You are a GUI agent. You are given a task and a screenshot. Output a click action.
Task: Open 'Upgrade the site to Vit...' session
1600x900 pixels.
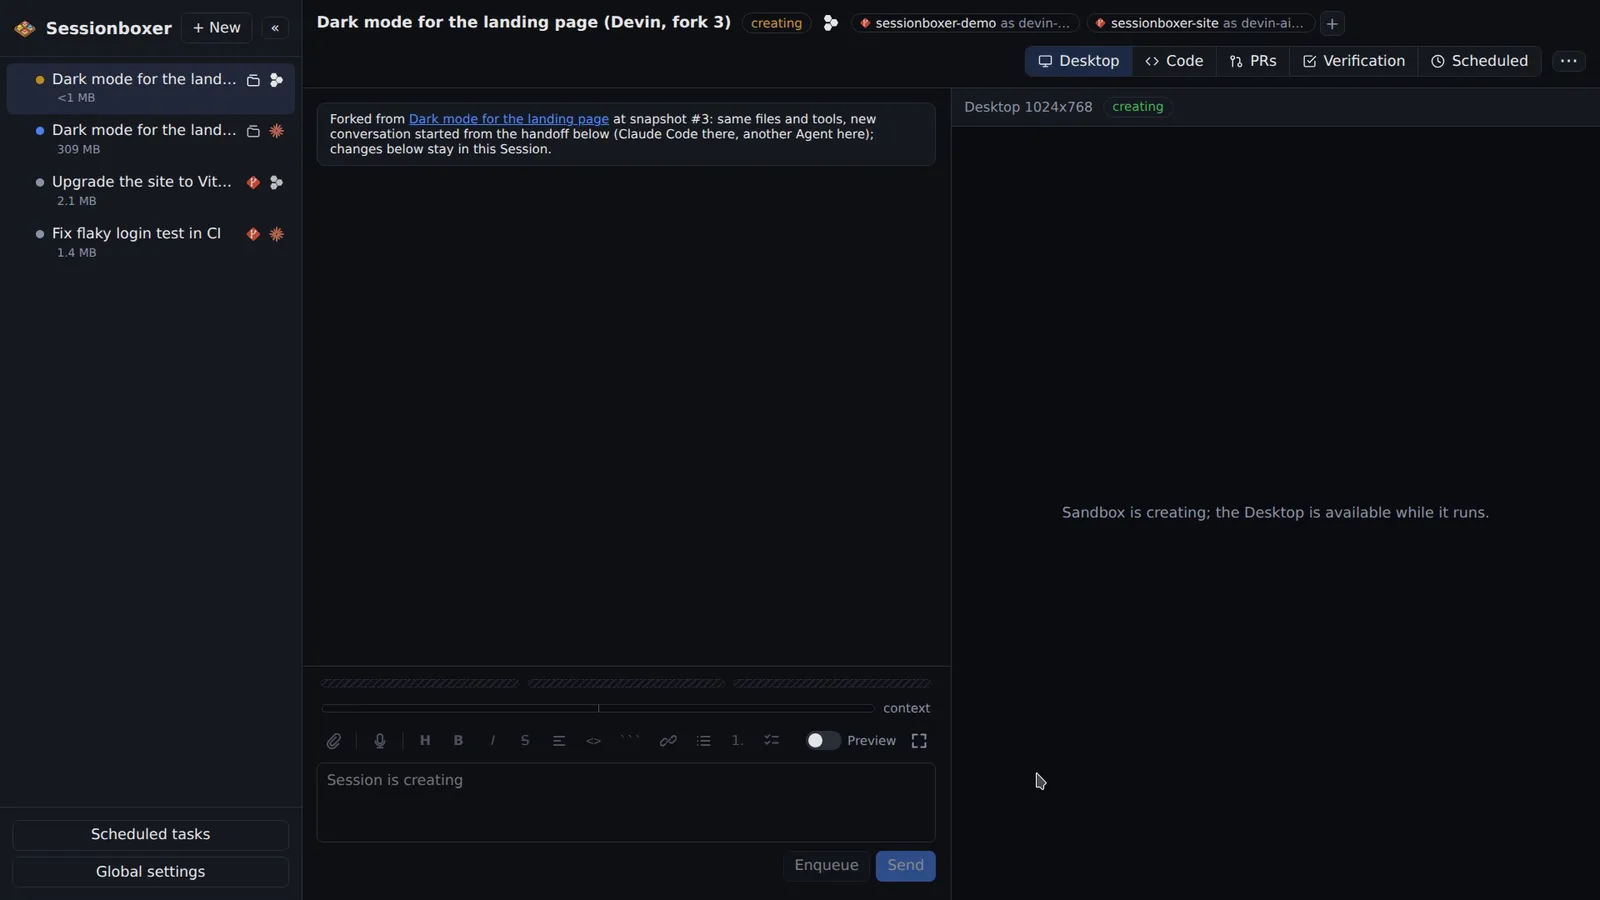150,191
